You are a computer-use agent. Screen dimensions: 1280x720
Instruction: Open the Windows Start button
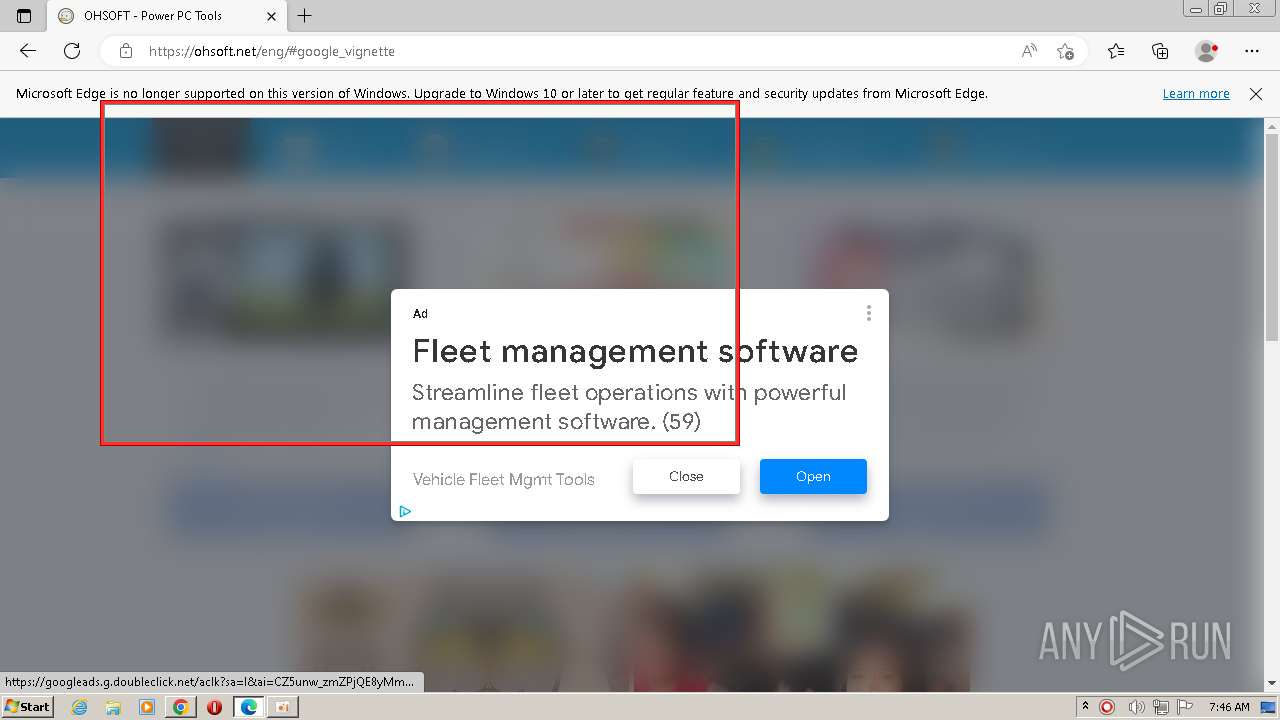pyautogui.click(x=27, y=706)
